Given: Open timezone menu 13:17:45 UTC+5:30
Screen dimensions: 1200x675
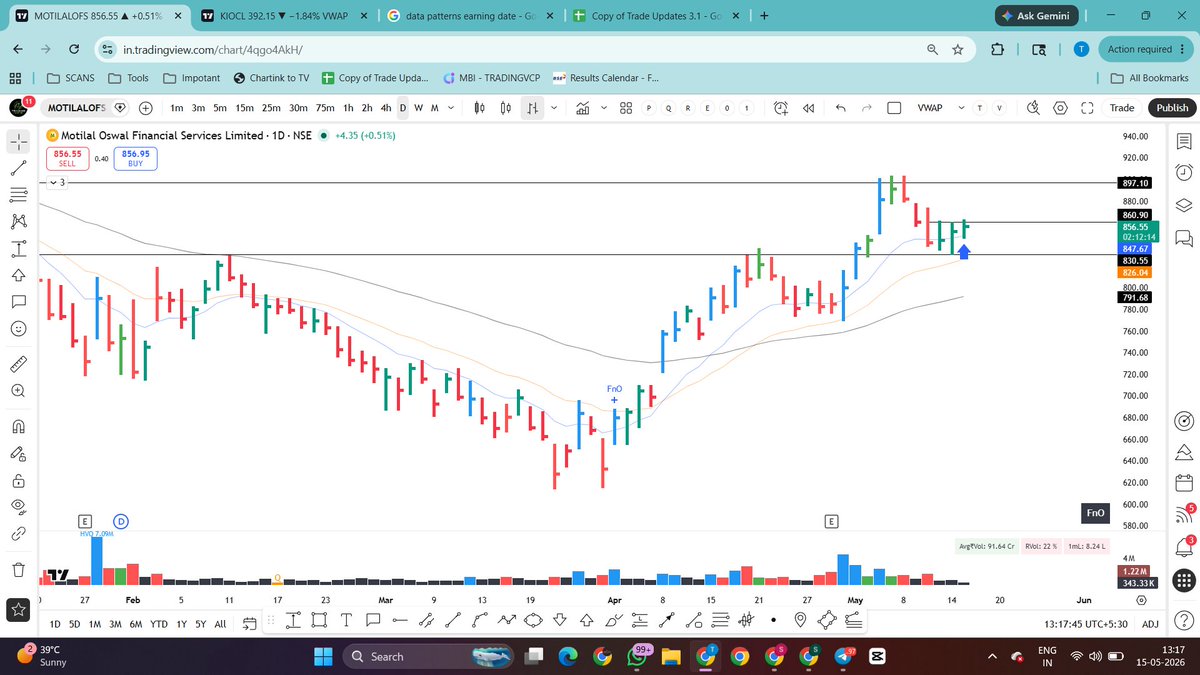Looking at the screenshot, I should tap(1088, 623).
